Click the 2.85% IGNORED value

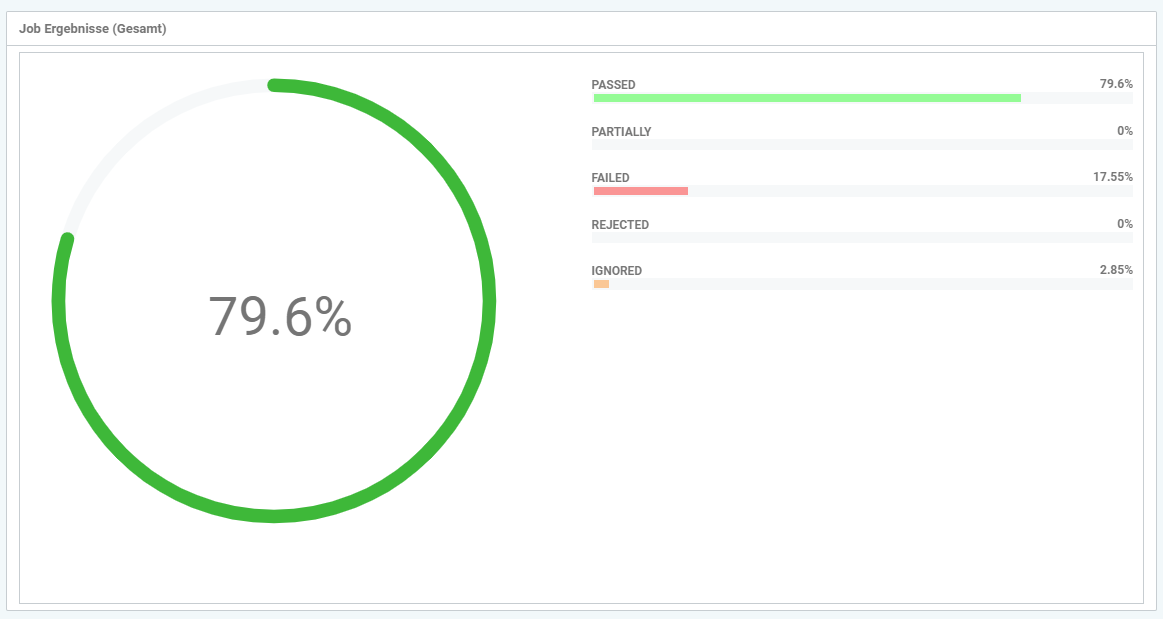1115,270
